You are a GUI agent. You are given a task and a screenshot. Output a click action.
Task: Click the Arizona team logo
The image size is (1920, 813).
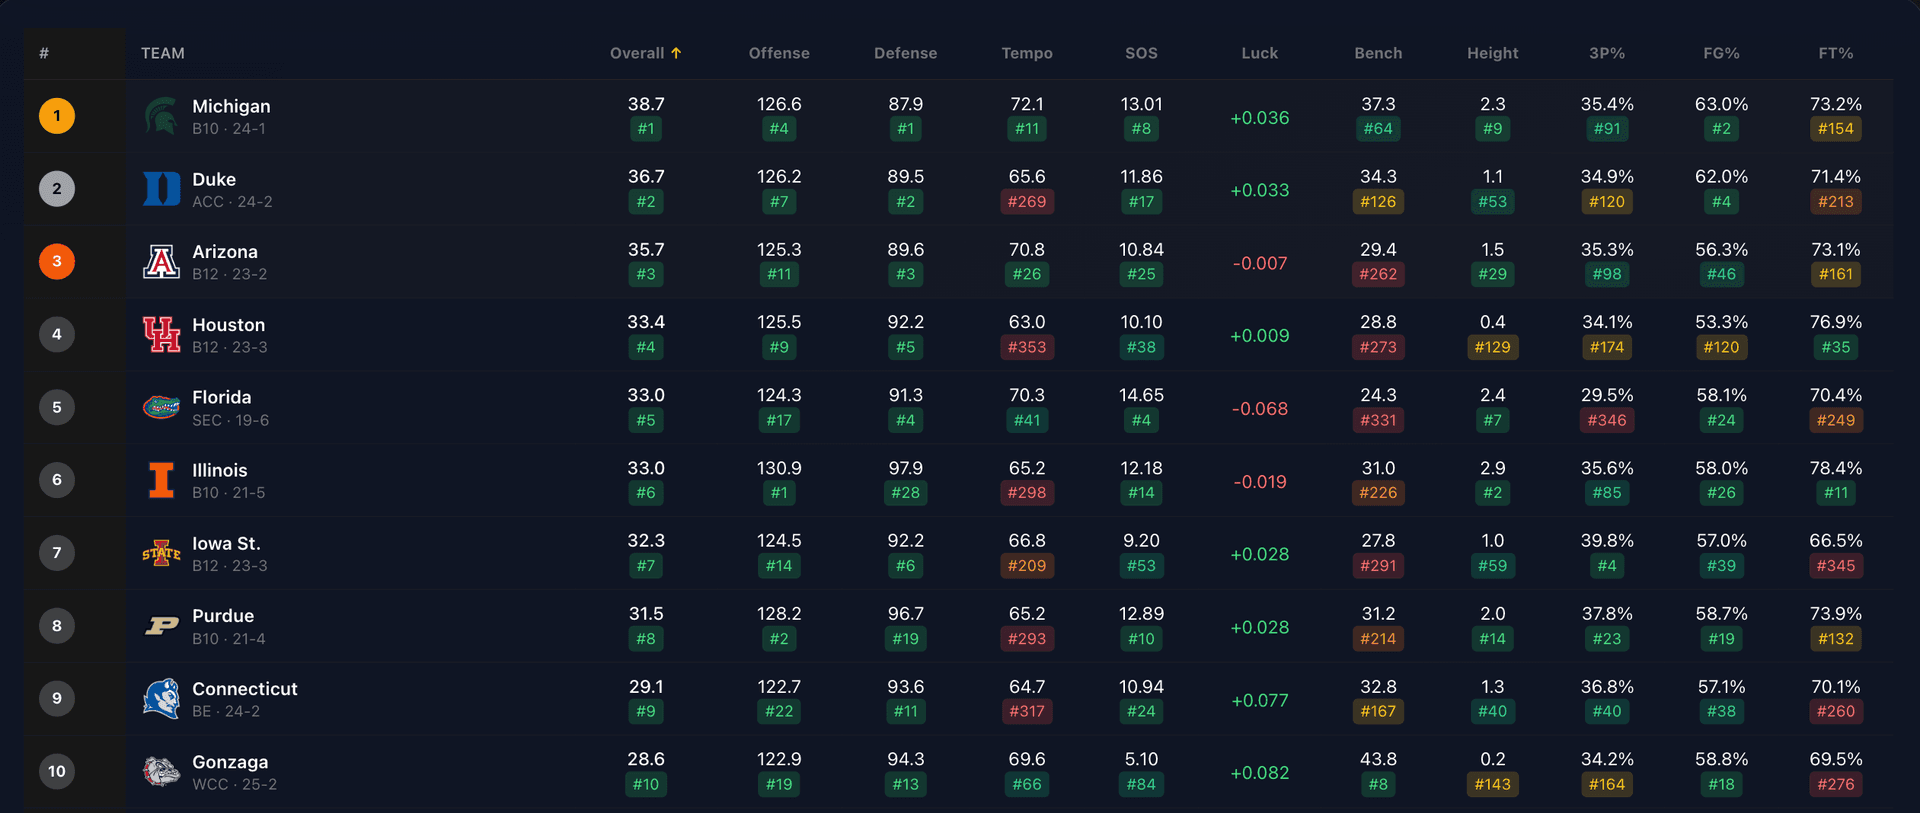pos(161,262)
